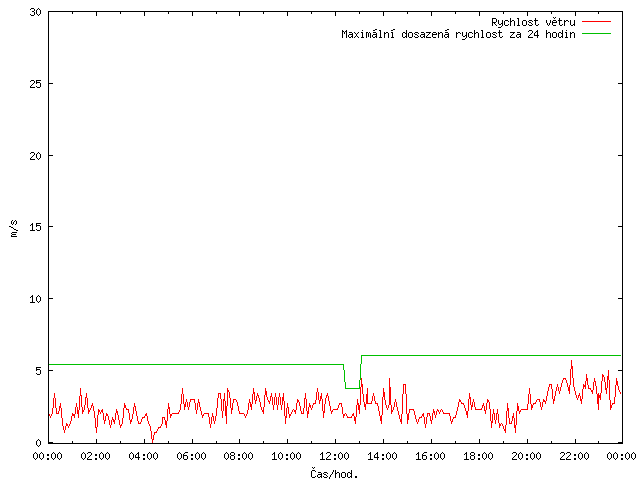This screenshot has height=480, width=640.
Task: Click the 20:00 time label
Action: point(526,456)
